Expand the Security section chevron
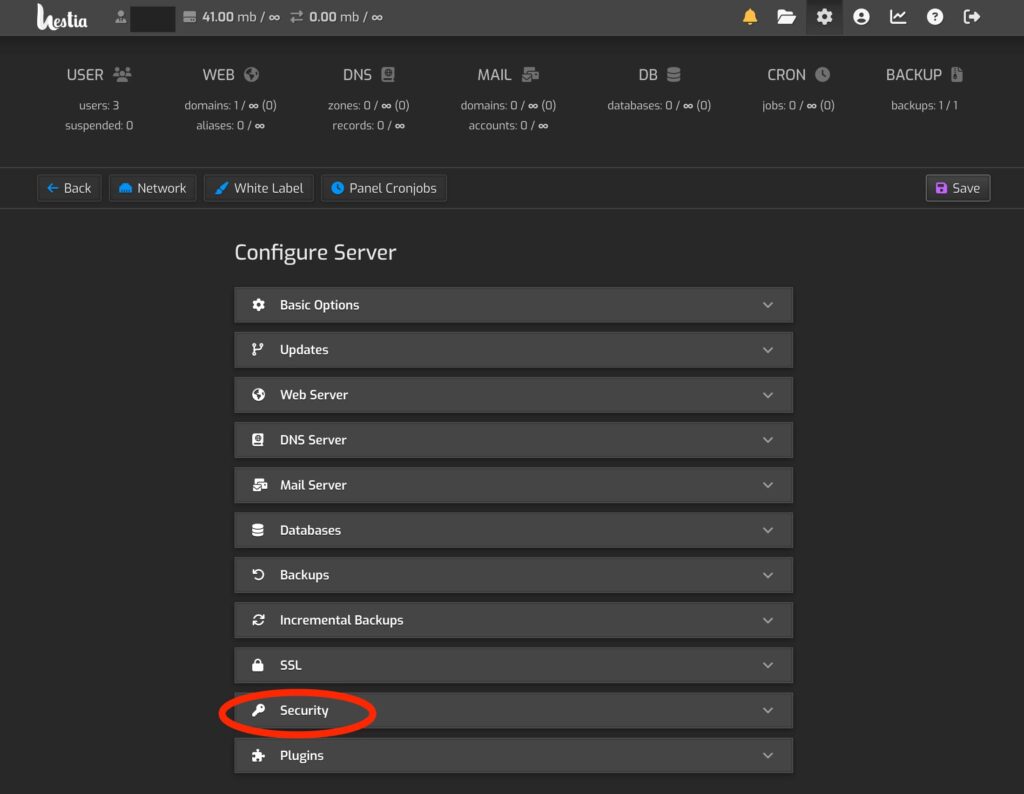This screenshot has width=1024, height=794. 768,710
